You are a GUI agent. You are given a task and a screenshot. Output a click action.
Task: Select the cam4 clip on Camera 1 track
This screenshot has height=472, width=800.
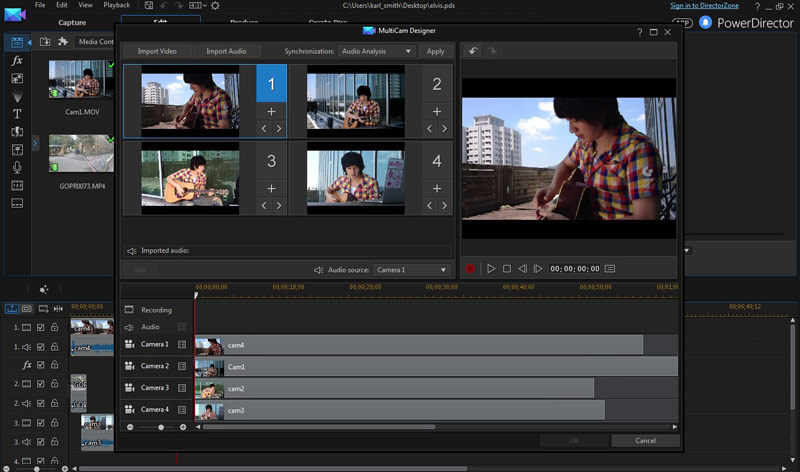tap(419, 345)
